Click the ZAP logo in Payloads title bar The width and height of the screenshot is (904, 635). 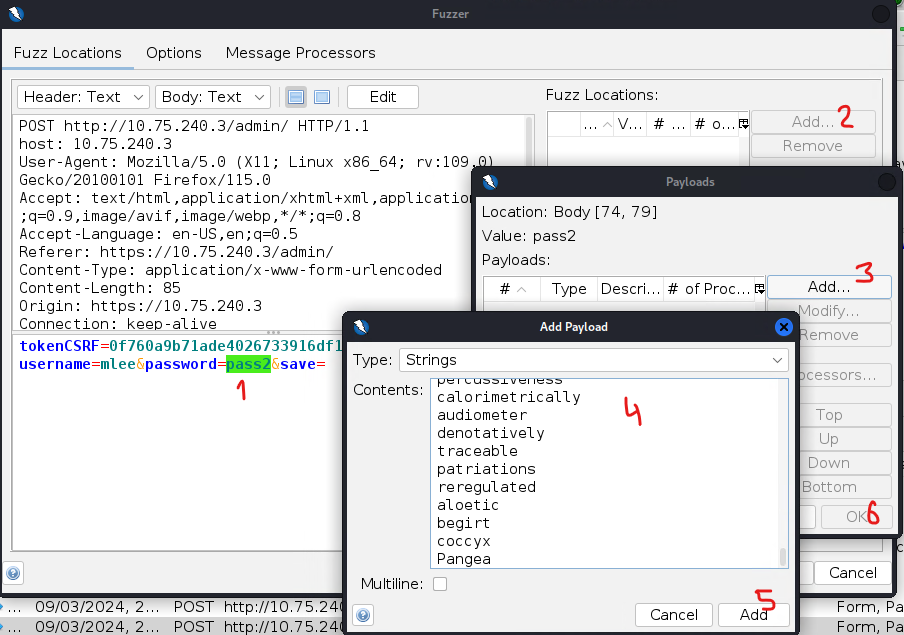click(x=489, y=182)
